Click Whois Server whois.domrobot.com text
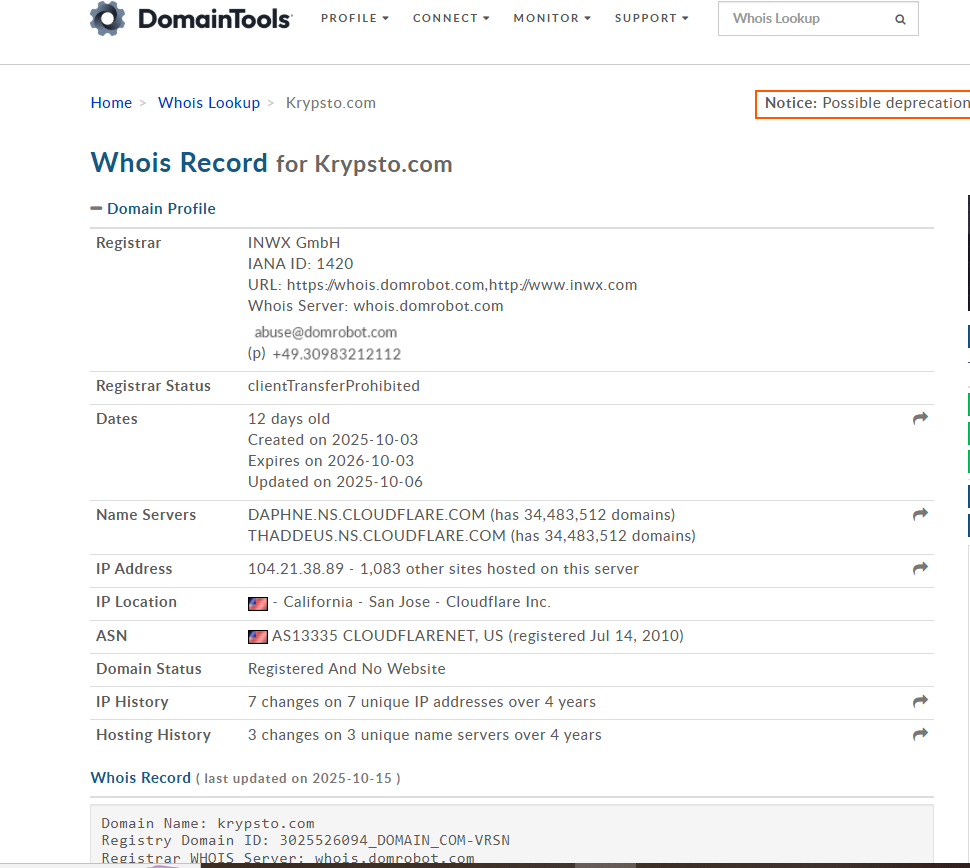Screen dimensions: 970x868 [376, 306]
